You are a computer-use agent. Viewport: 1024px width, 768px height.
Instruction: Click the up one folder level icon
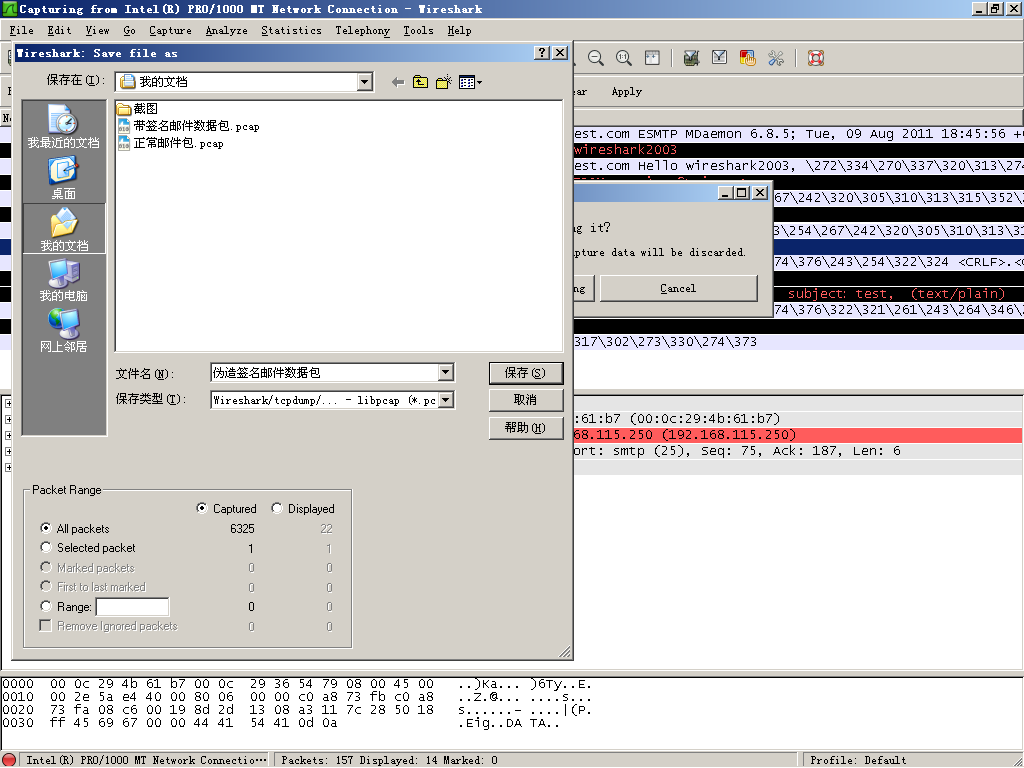click(x=421, y=82)
